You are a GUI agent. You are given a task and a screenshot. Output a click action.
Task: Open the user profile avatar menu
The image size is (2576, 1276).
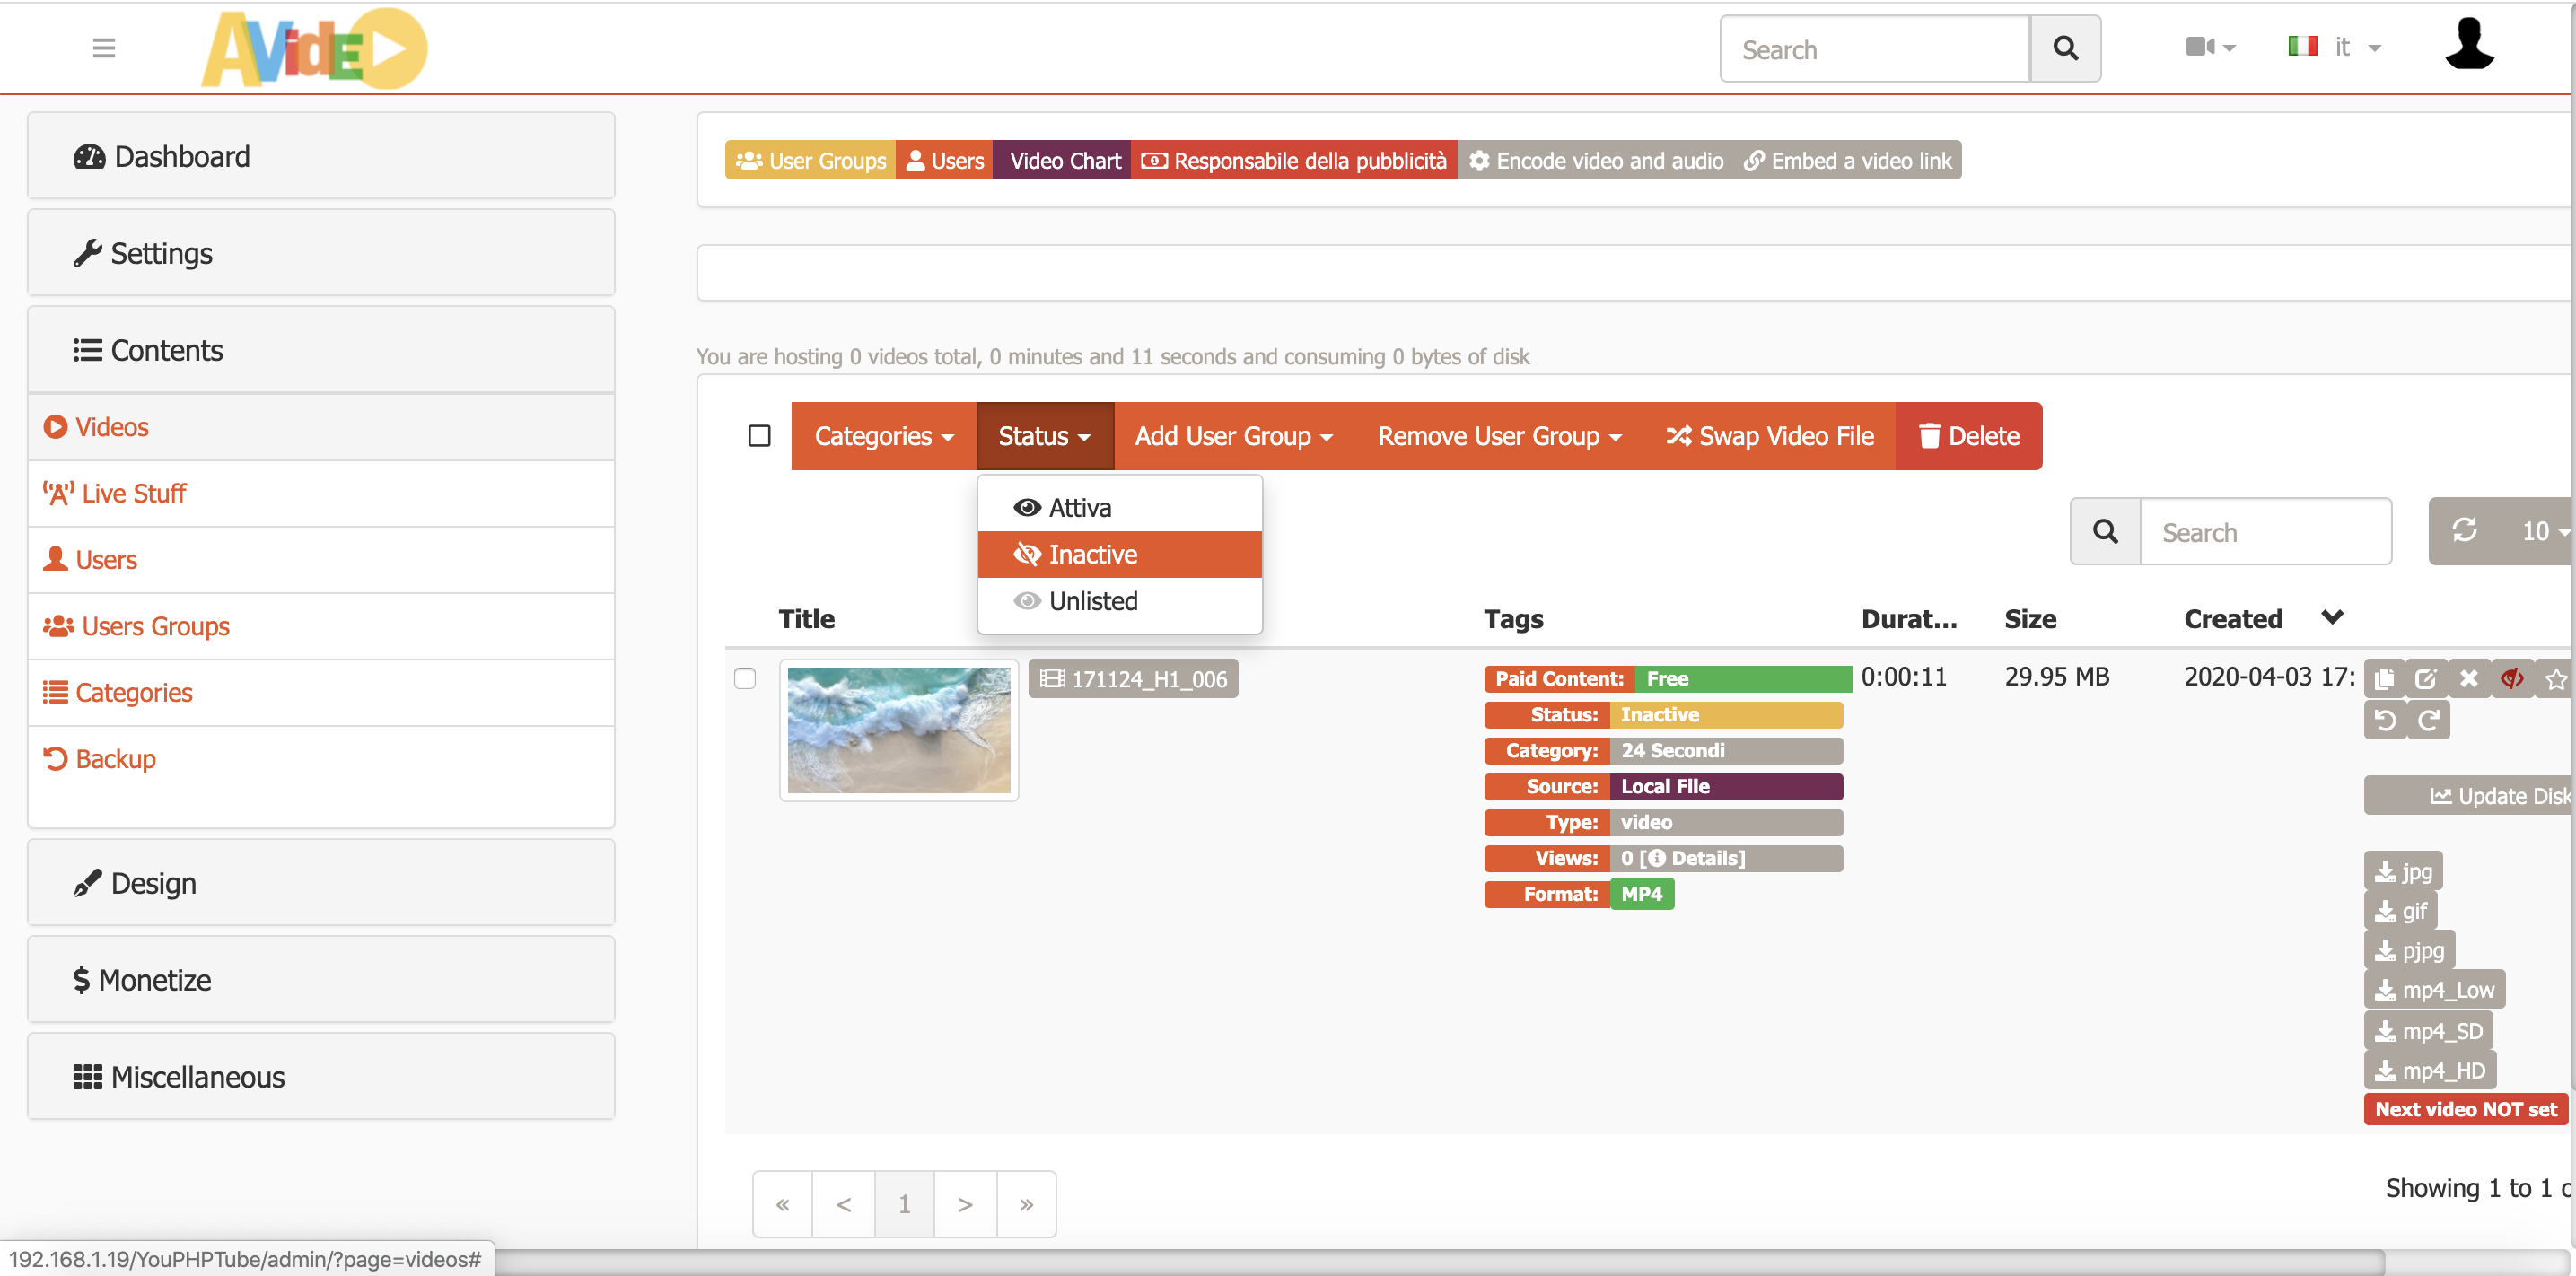point(2469,46)
